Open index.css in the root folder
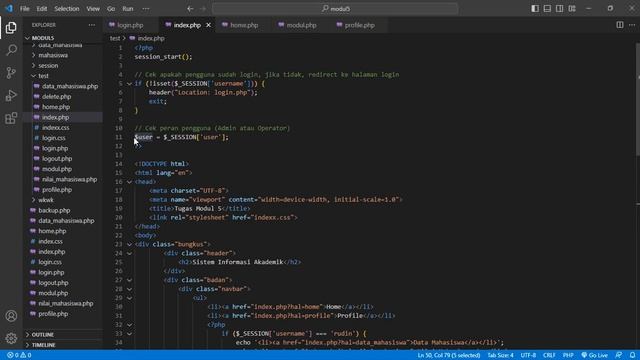This screenshot has height=360, width=640. pyautogui.click(x=50, y=241)
